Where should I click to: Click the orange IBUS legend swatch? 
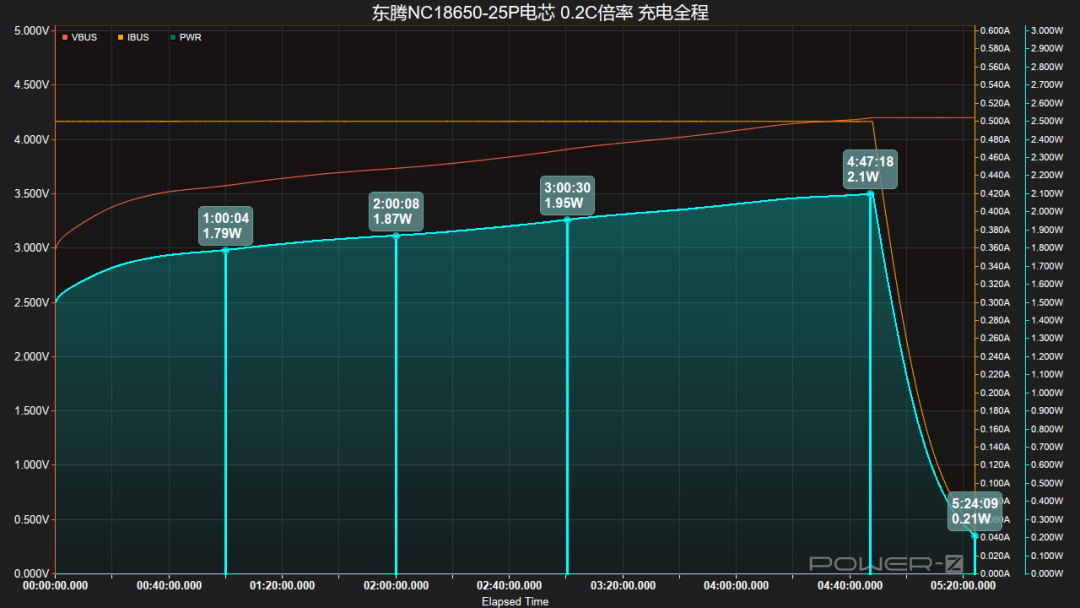pos(121,37)
